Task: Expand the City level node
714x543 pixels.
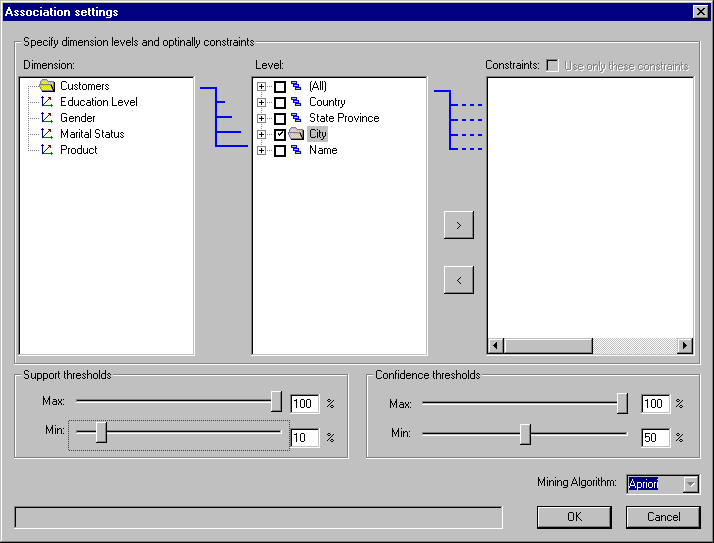Action: coord(261,134)
